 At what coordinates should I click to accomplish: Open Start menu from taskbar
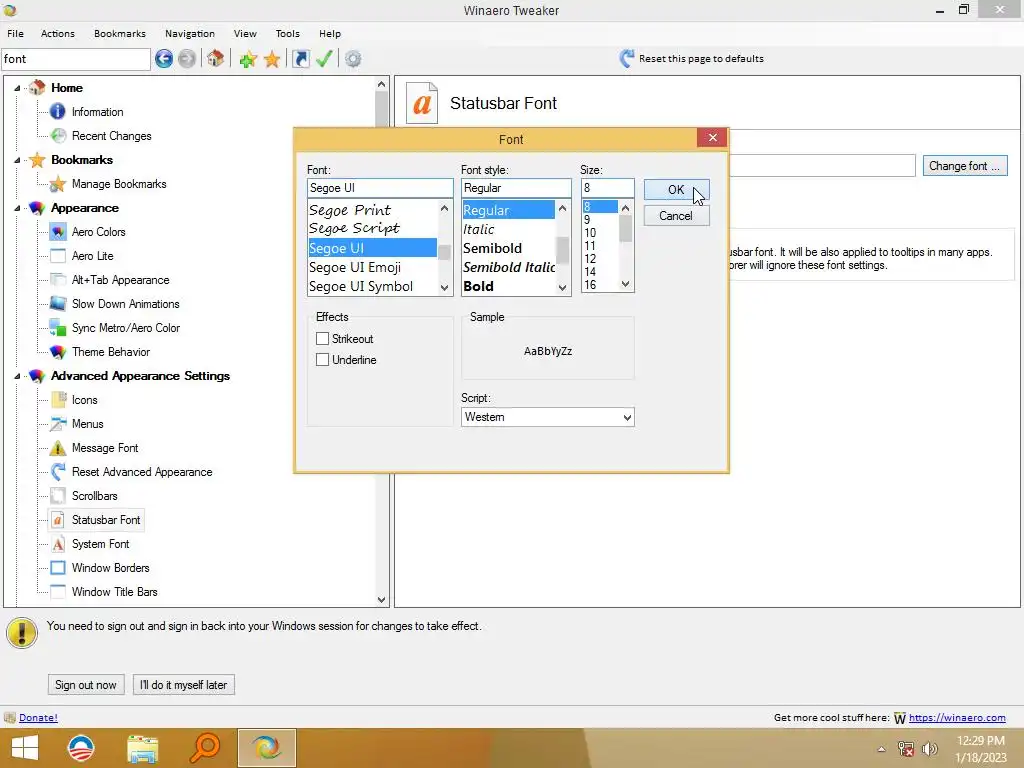point(25,748)
